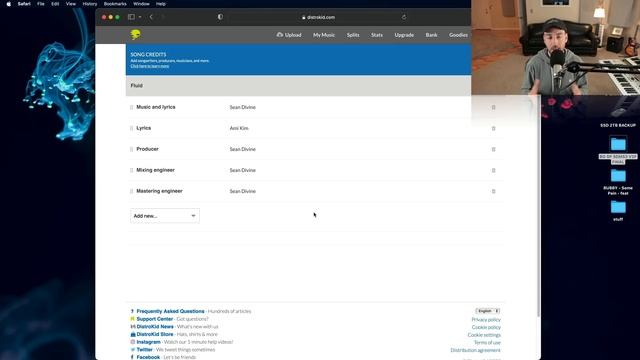Open DistroKid Store link
640x360 pixels.
click(x=155, y=334)
